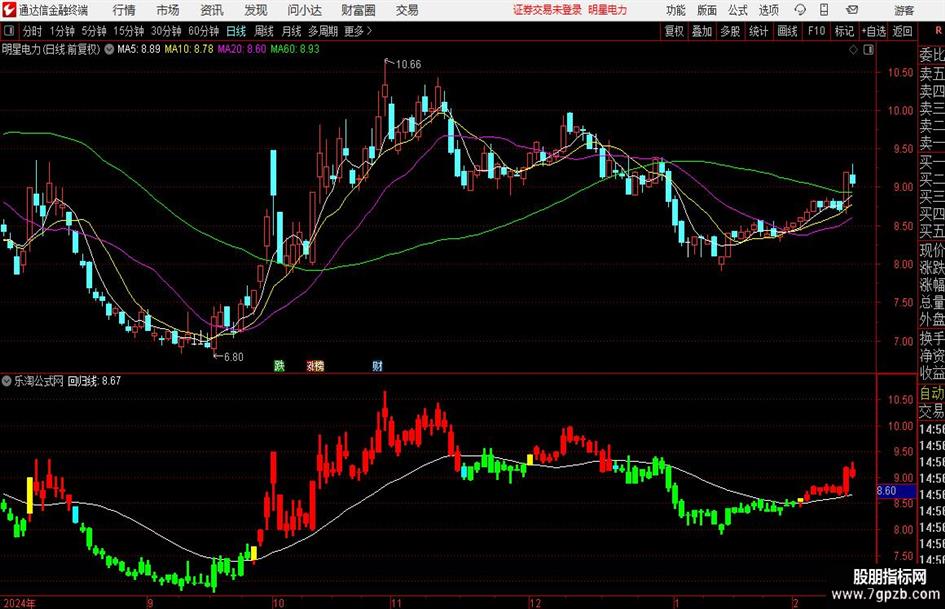The height and width of the screenshot is (609, 945).
Task: Switch to 15分钟 period
Action: 128,31
